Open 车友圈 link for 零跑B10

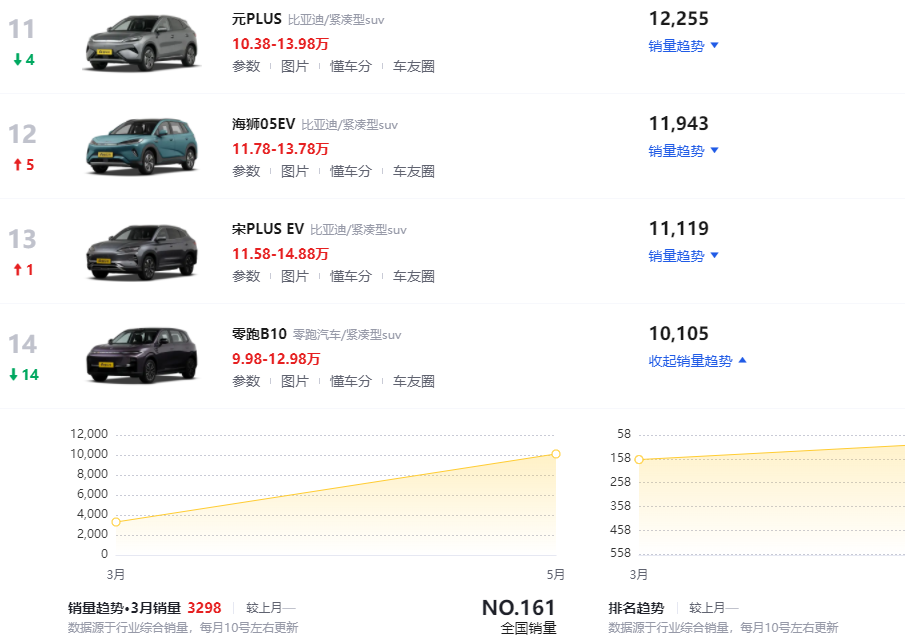(x=414, y=382)
